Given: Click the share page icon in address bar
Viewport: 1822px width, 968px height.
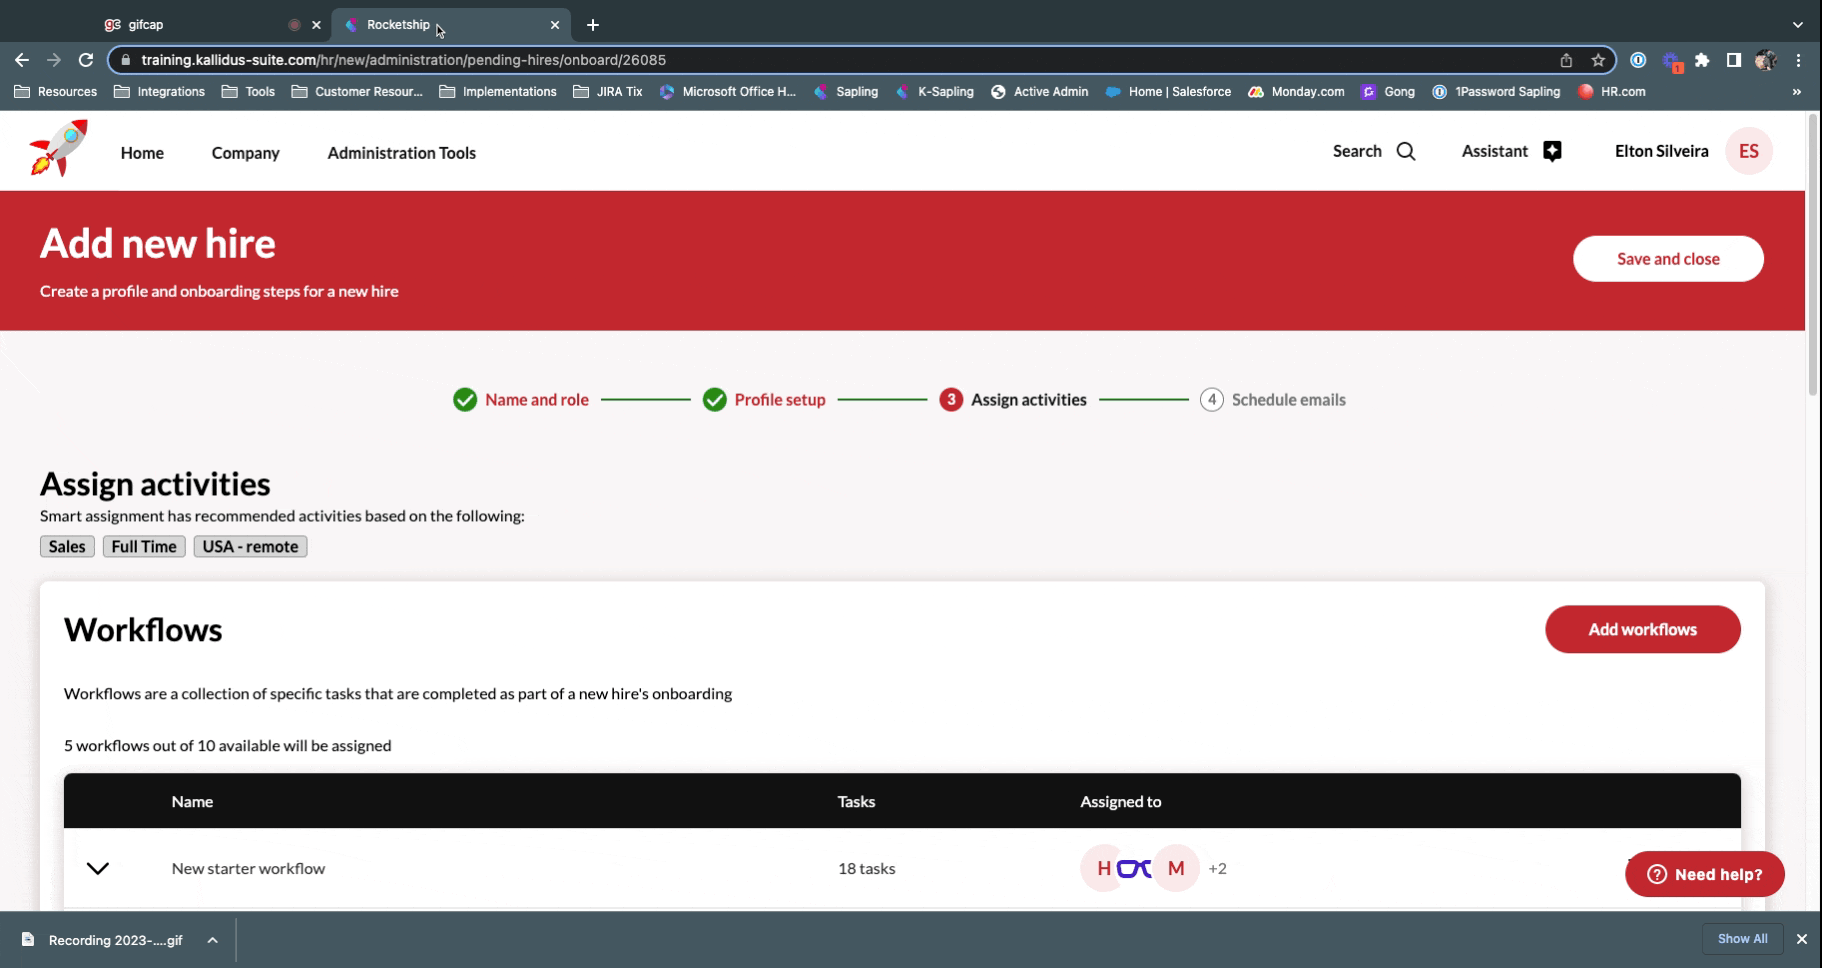Looking at the screenshot, I should pyautogui.click(x=1566, y=60).
